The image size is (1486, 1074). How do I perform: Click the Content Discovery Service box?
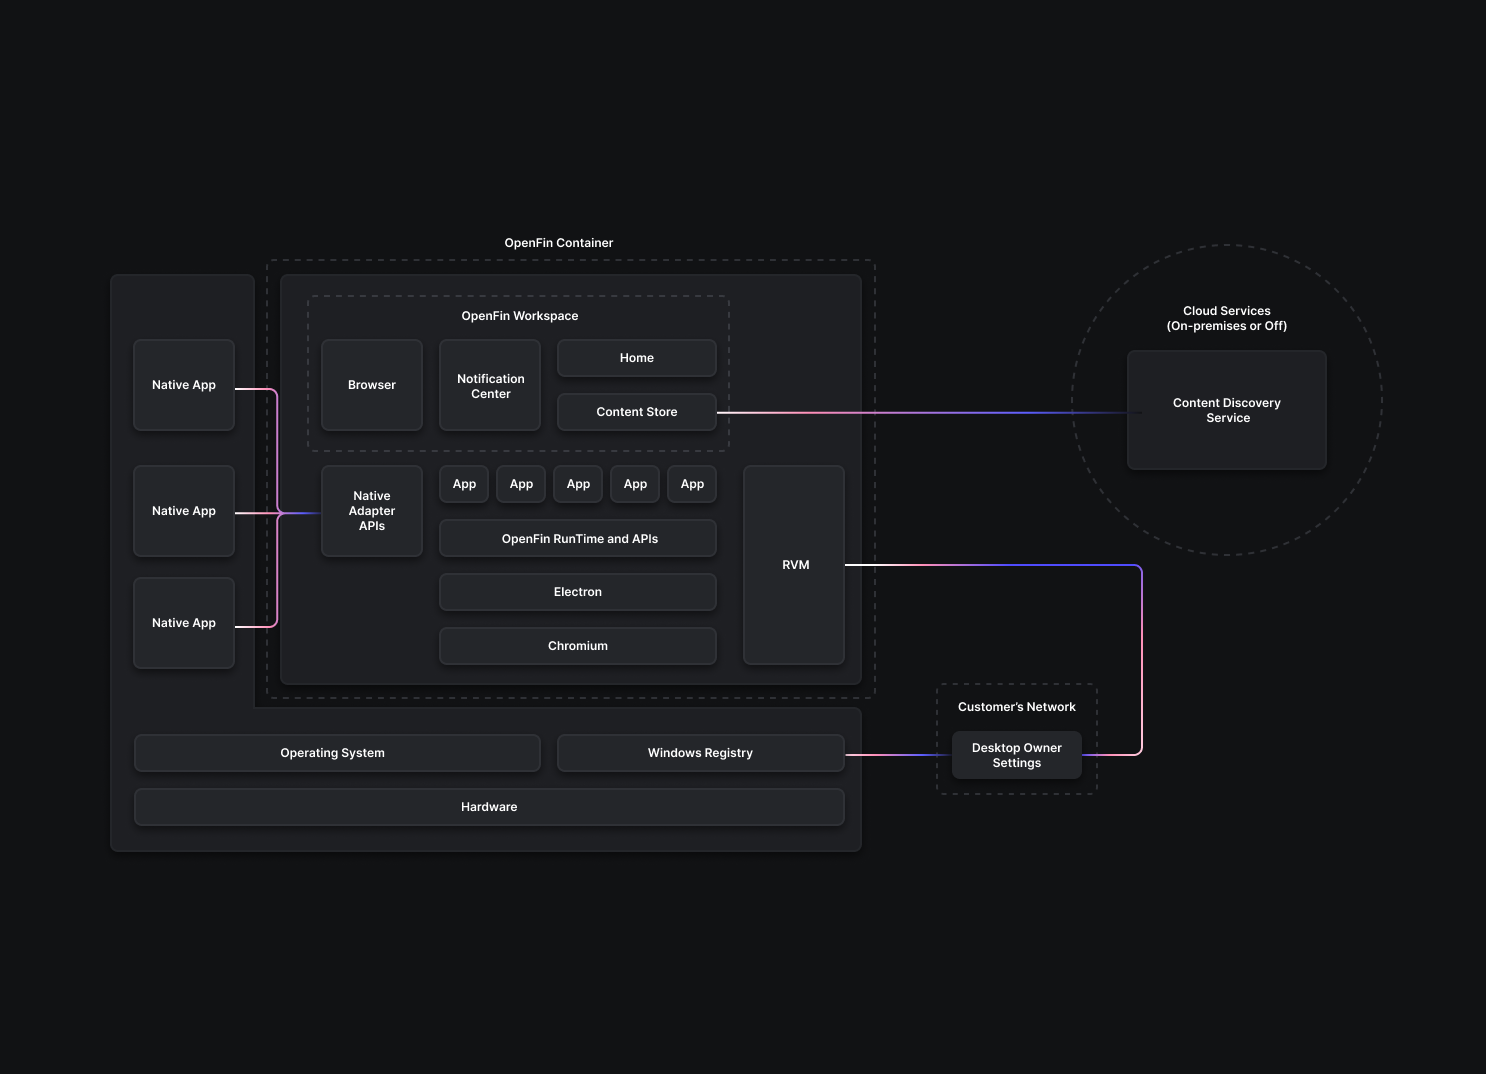[x=1227, y=410]
